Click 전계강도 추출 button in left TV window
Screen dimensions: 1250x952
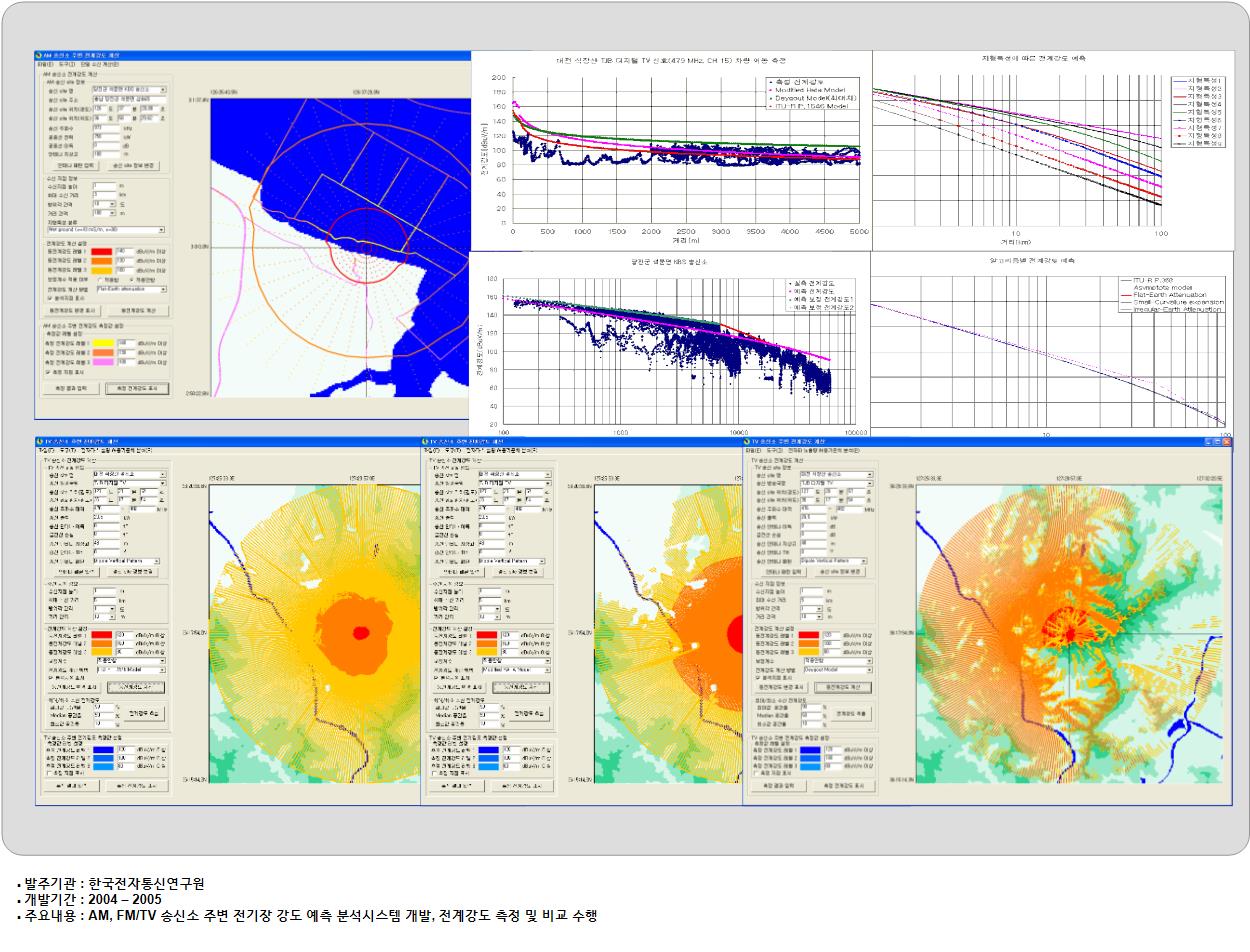point(144,713)
